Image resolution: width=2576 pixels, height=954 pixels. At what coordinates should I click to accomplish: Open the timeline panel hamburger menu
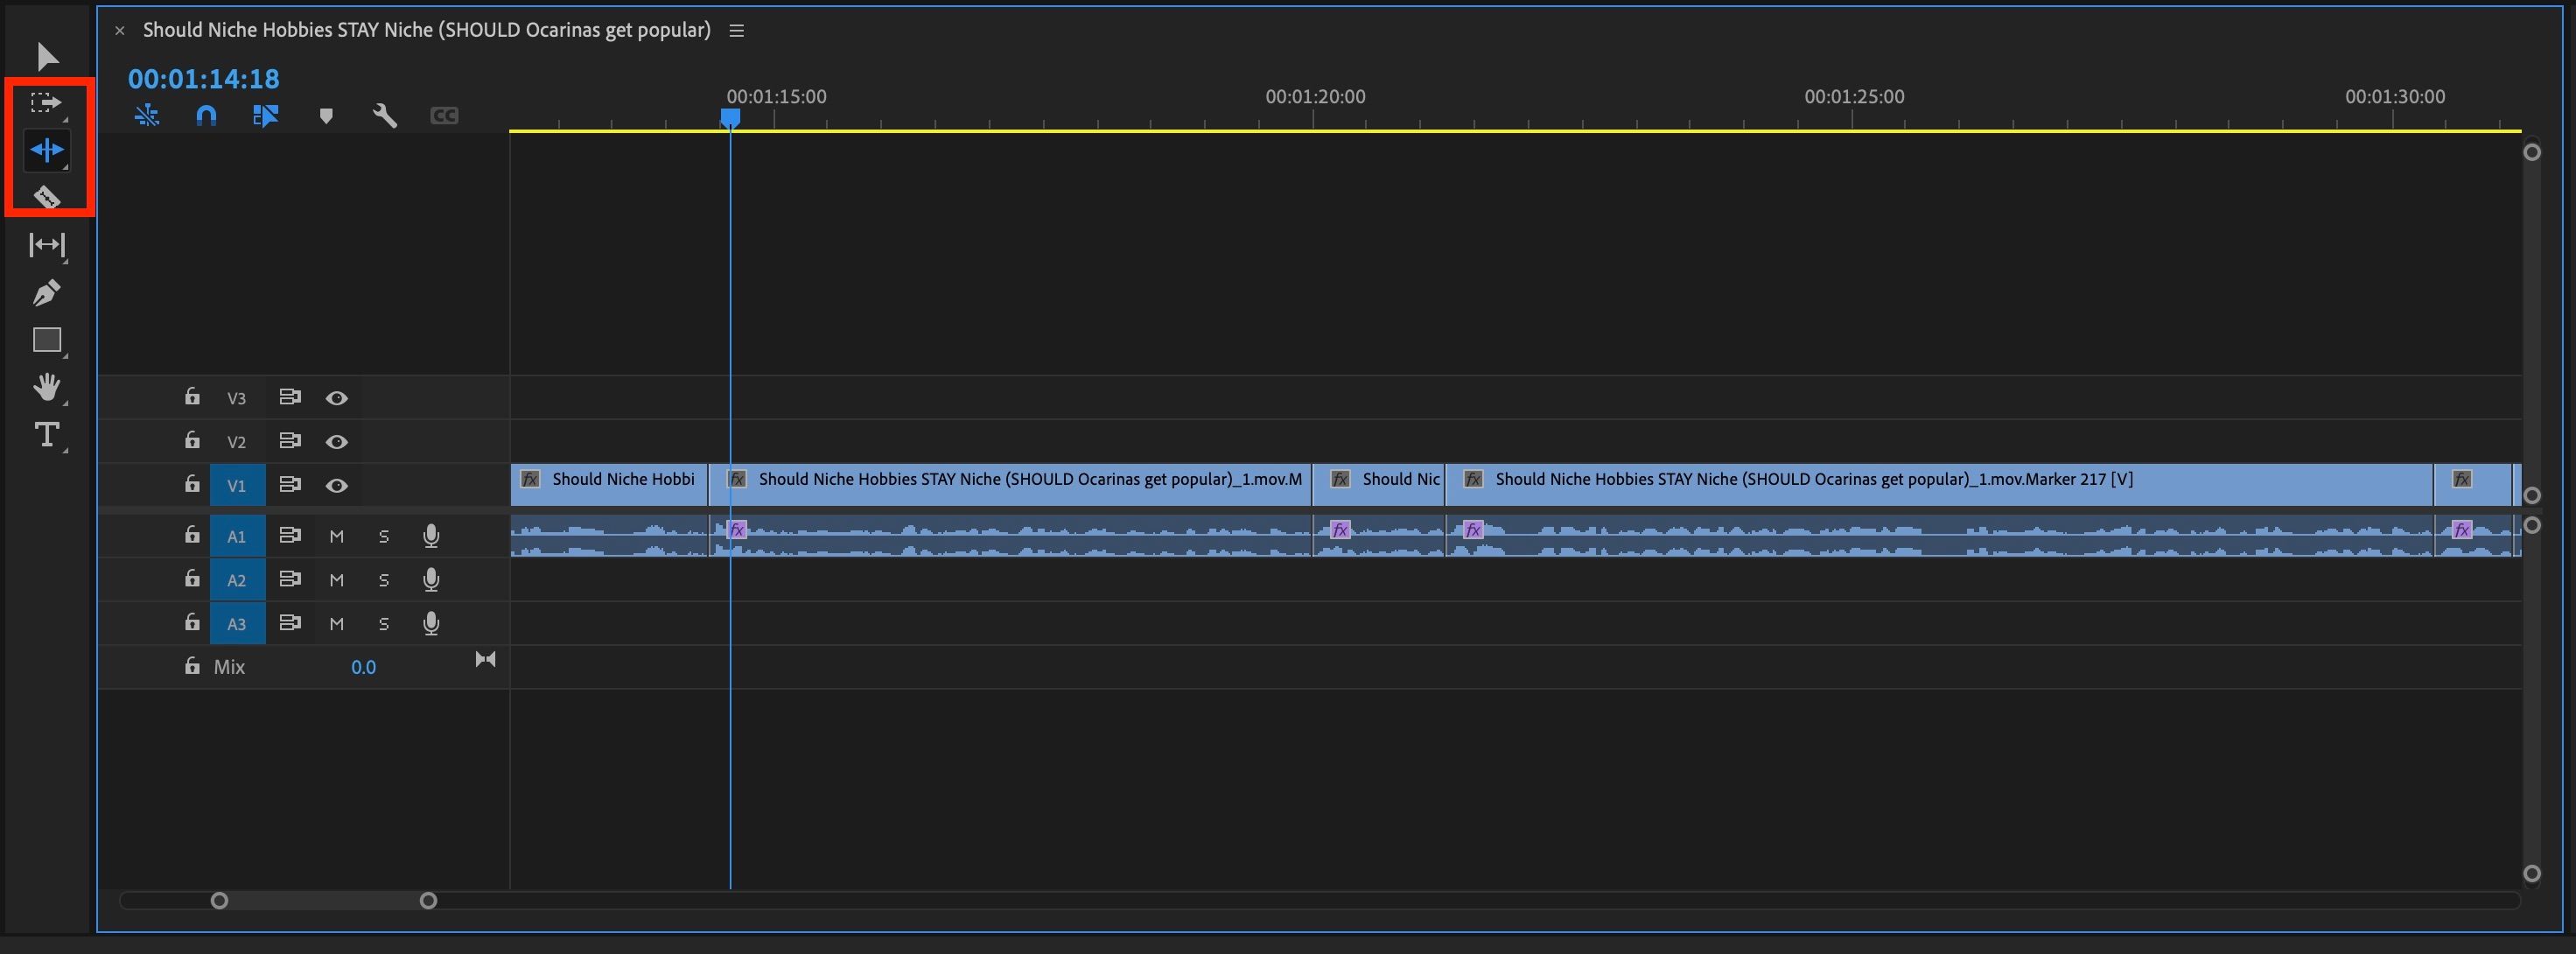click(x=737, y=30)
